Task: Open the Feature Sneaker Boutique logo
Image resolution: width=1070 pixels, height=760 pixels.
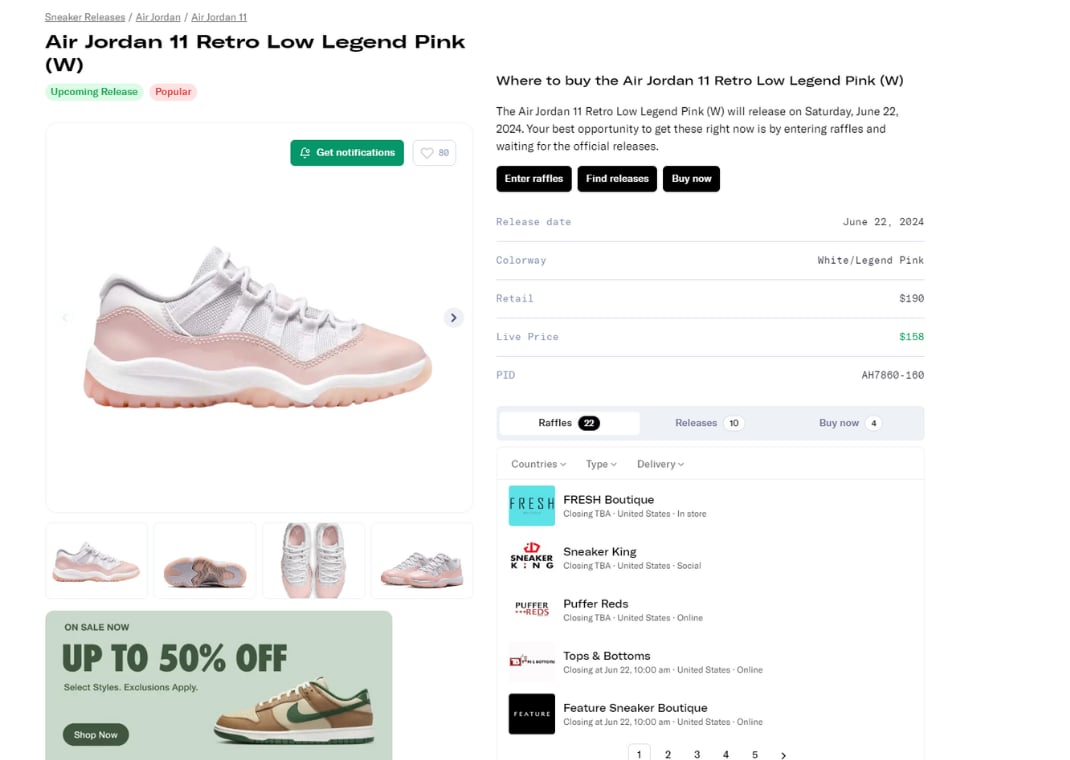Action: [x=531, y=714]
